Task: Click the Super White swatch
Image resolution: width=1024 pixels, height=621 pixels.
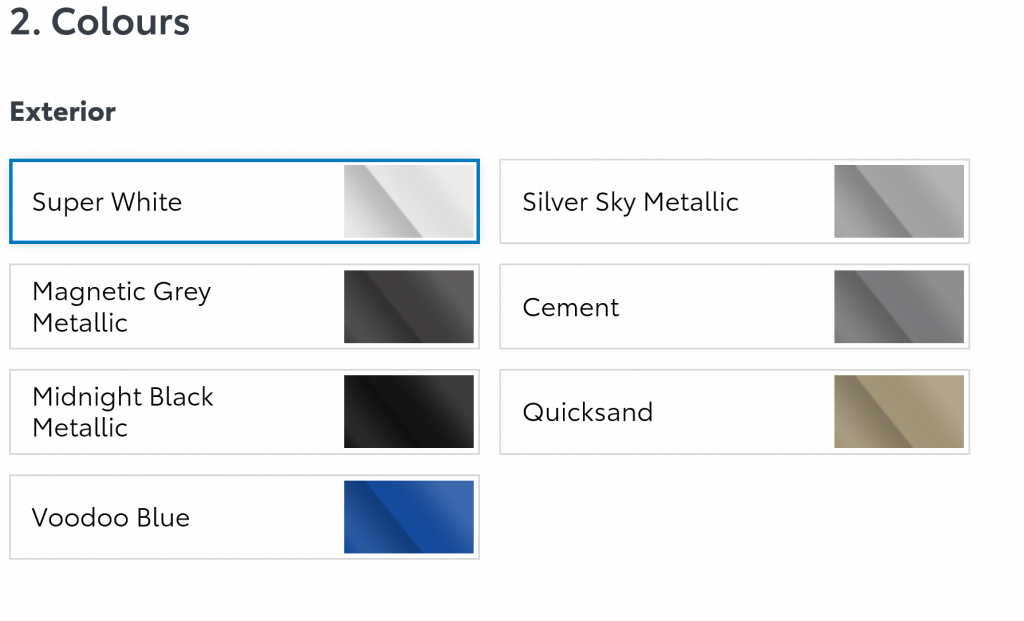Action: 409,201
